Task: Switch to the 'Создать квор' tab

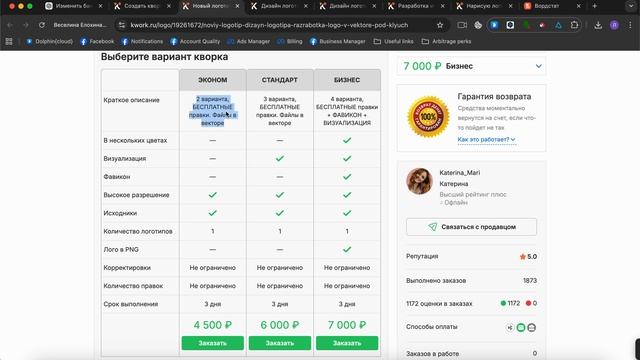Action: point(142,6)
